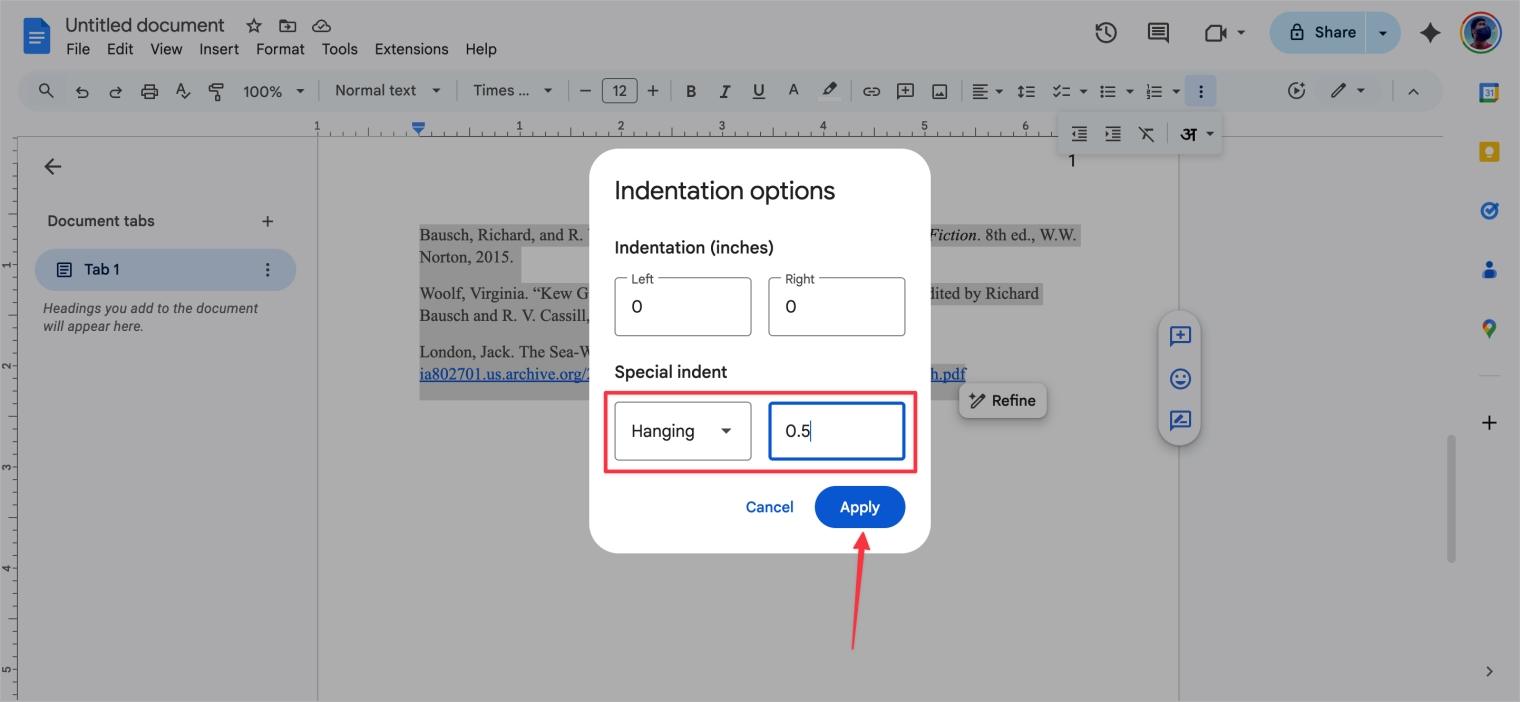
Task: Toggle italic formatting
Action: click(x=724, y=90)
